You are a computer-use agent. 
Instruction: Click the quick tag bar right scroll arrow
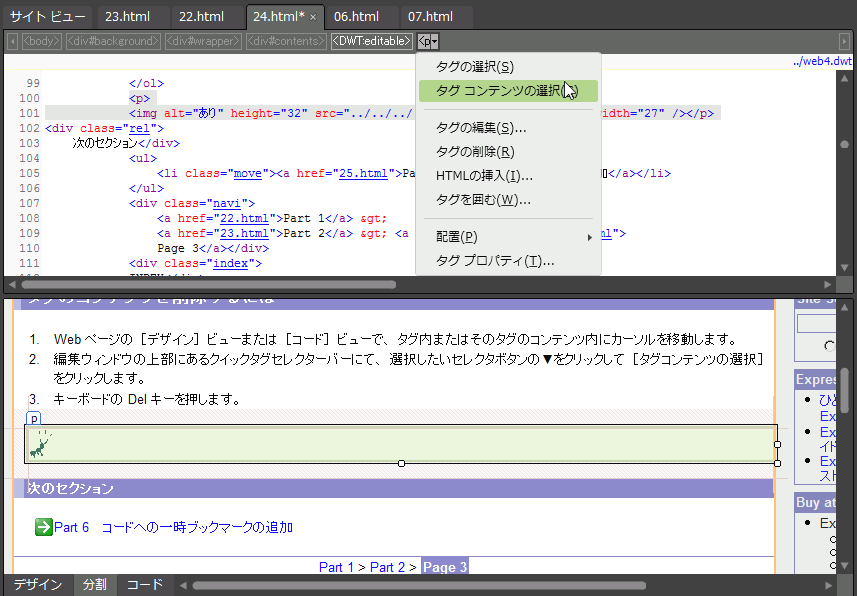[845, 41]
